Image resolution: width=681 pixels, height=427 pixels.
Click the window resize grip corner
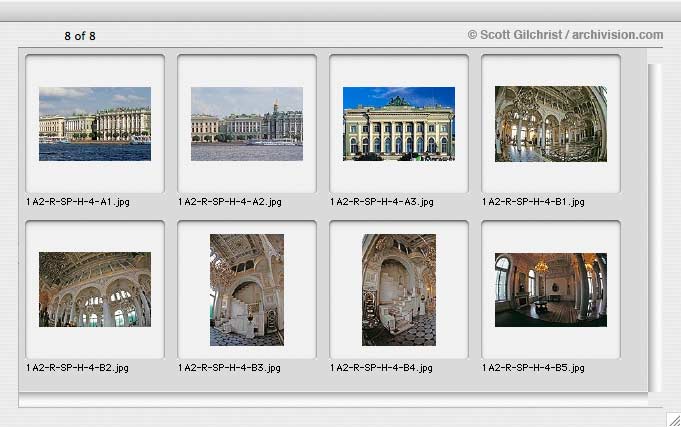click(x=674, y=420)
